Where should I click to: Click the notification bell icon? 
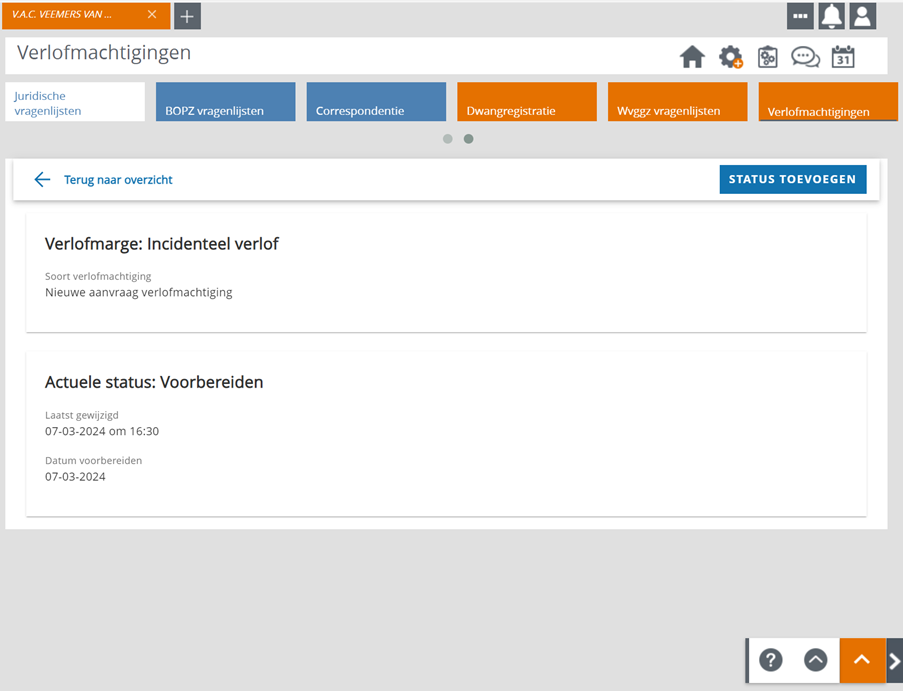click(x=832, y=16)
